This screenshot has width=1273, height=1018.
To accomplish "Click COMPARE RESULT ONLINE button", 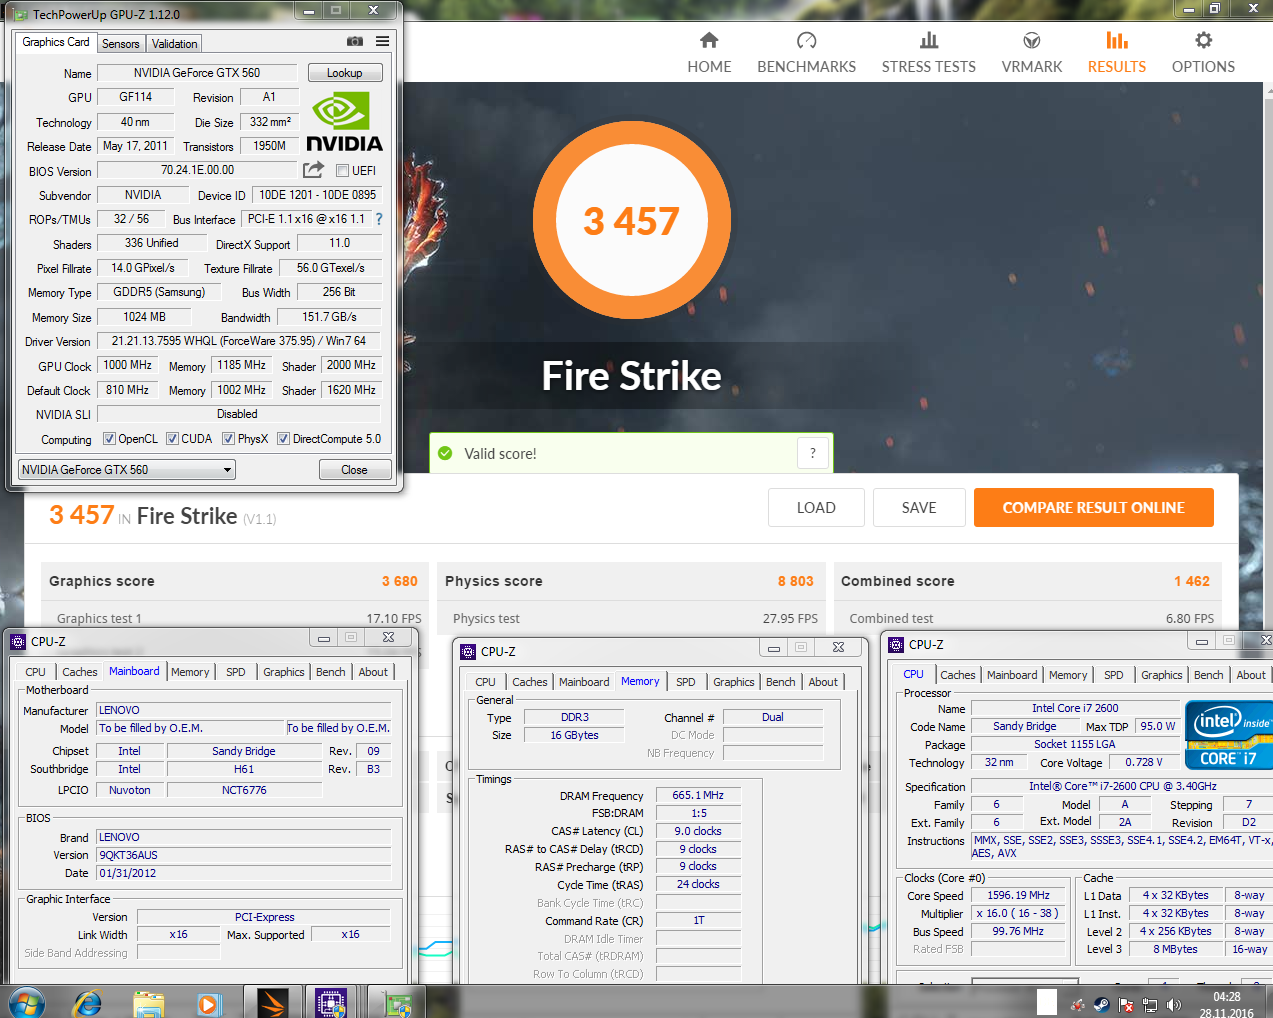I will (1094, 507).
